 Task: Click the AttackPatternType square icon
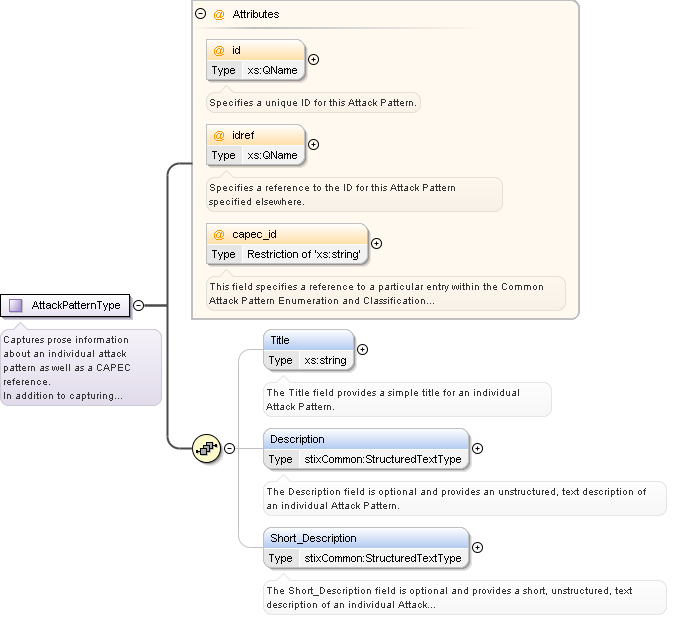coord(16,305)
